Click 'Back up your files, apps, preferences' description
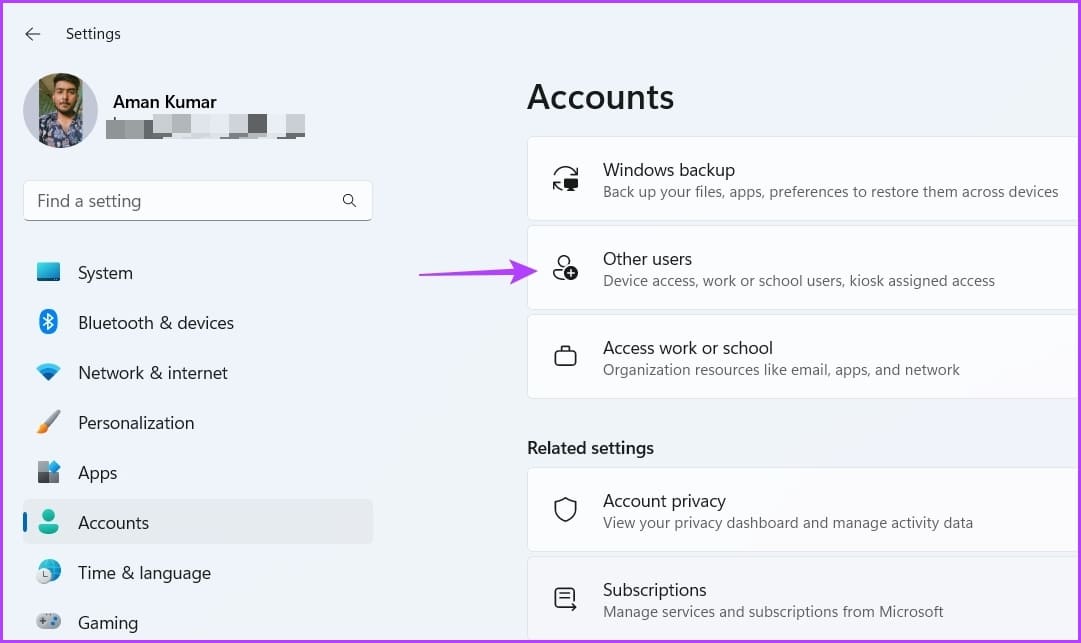1081x643 pixels. coord(831,192)
